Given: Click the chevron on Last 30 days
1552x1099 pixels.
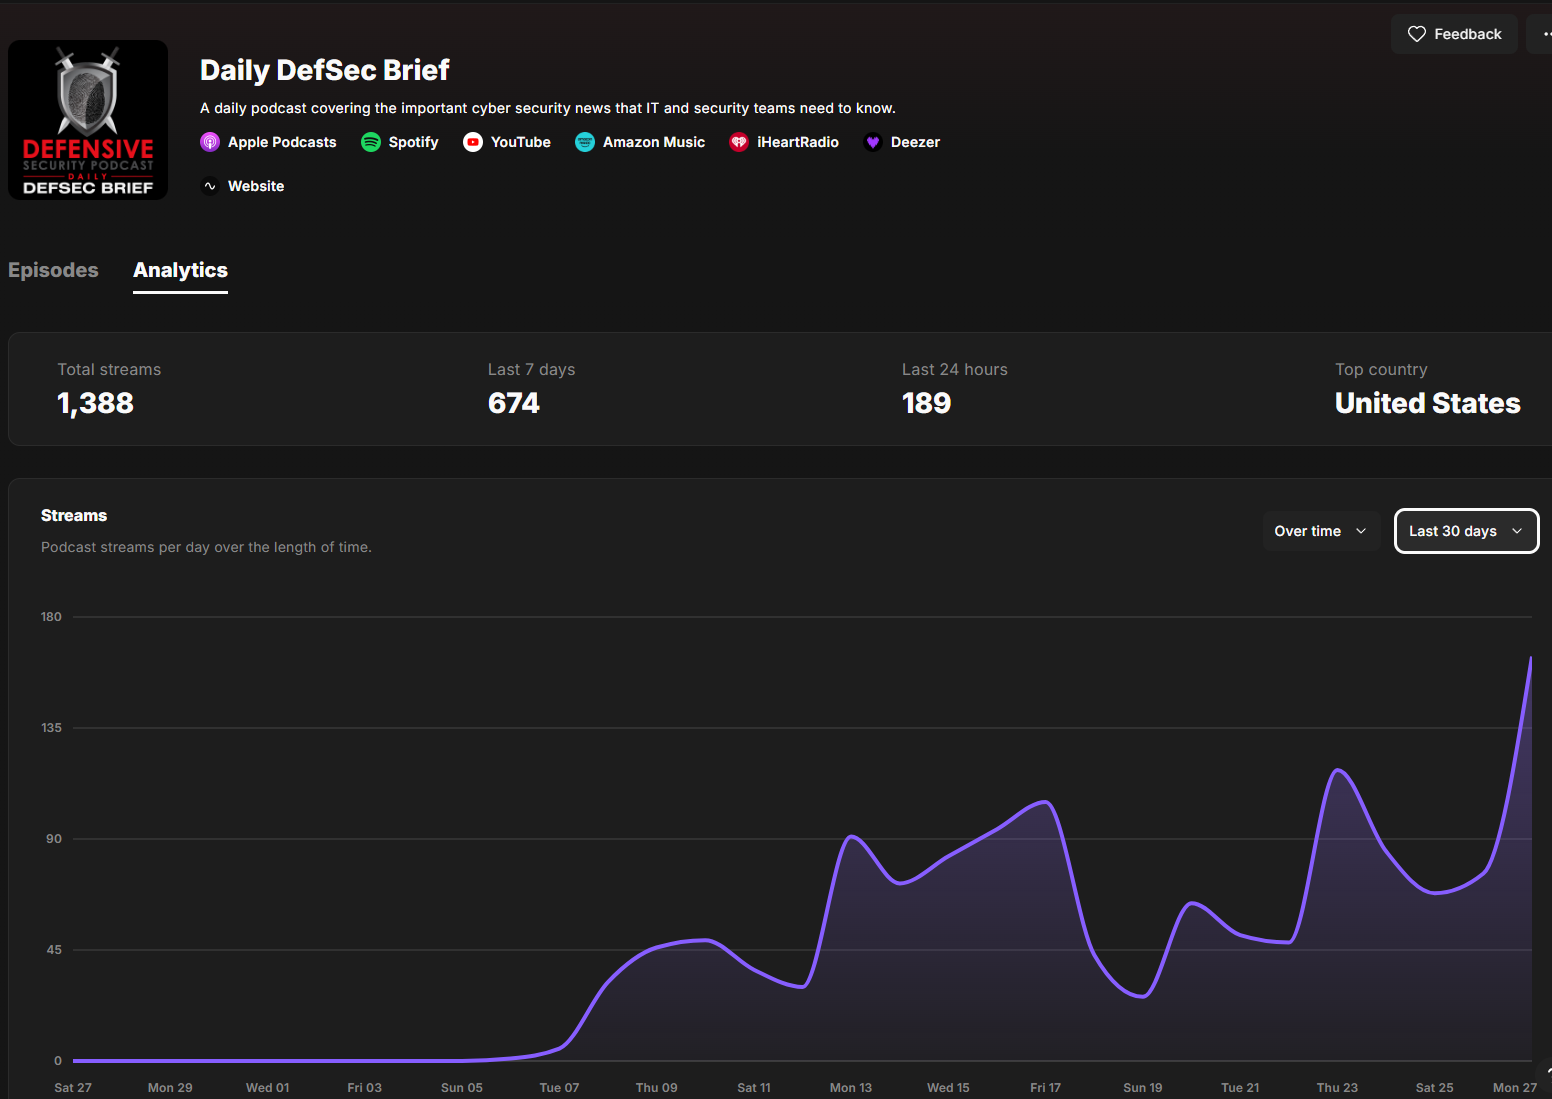Looking at the screenshot, I should click(x=1517, y=531).
